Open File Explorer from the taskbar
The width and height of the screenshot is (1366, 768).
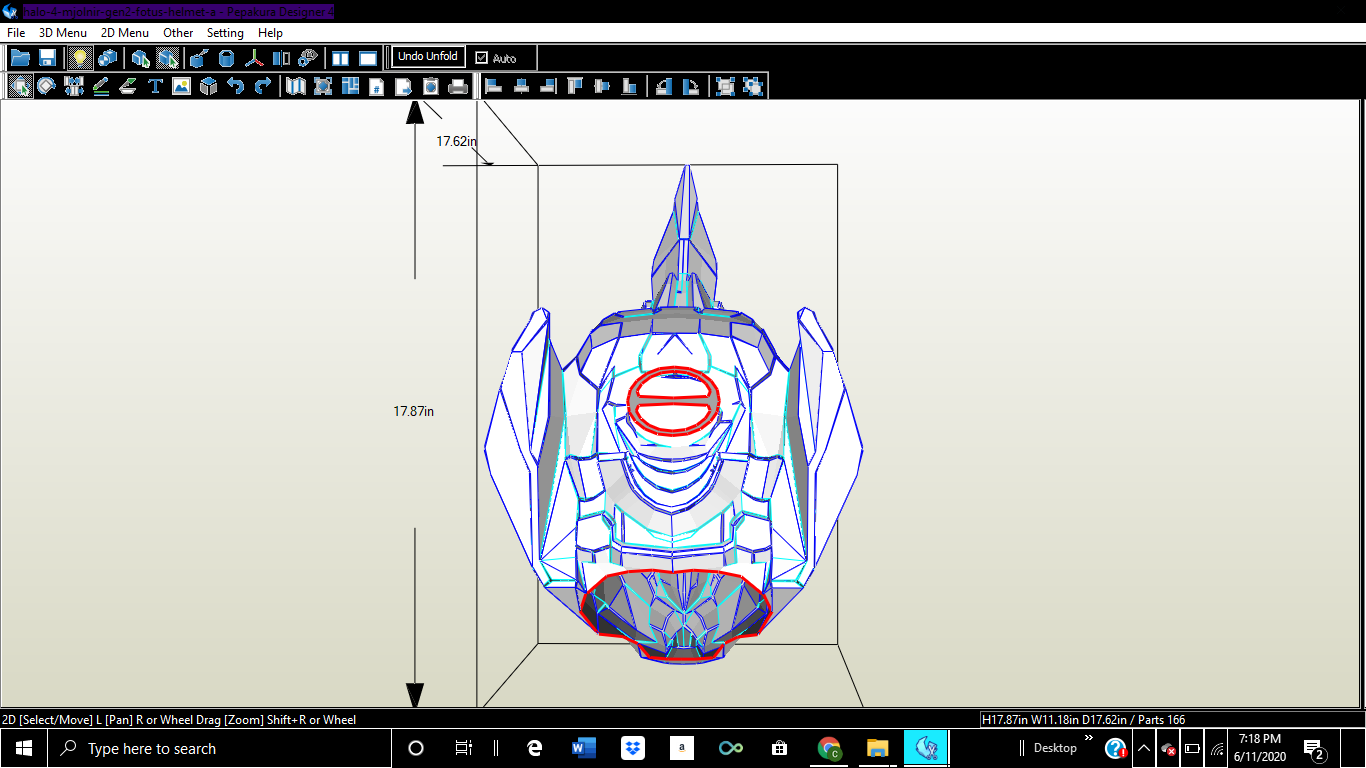[x=877, y=748]
